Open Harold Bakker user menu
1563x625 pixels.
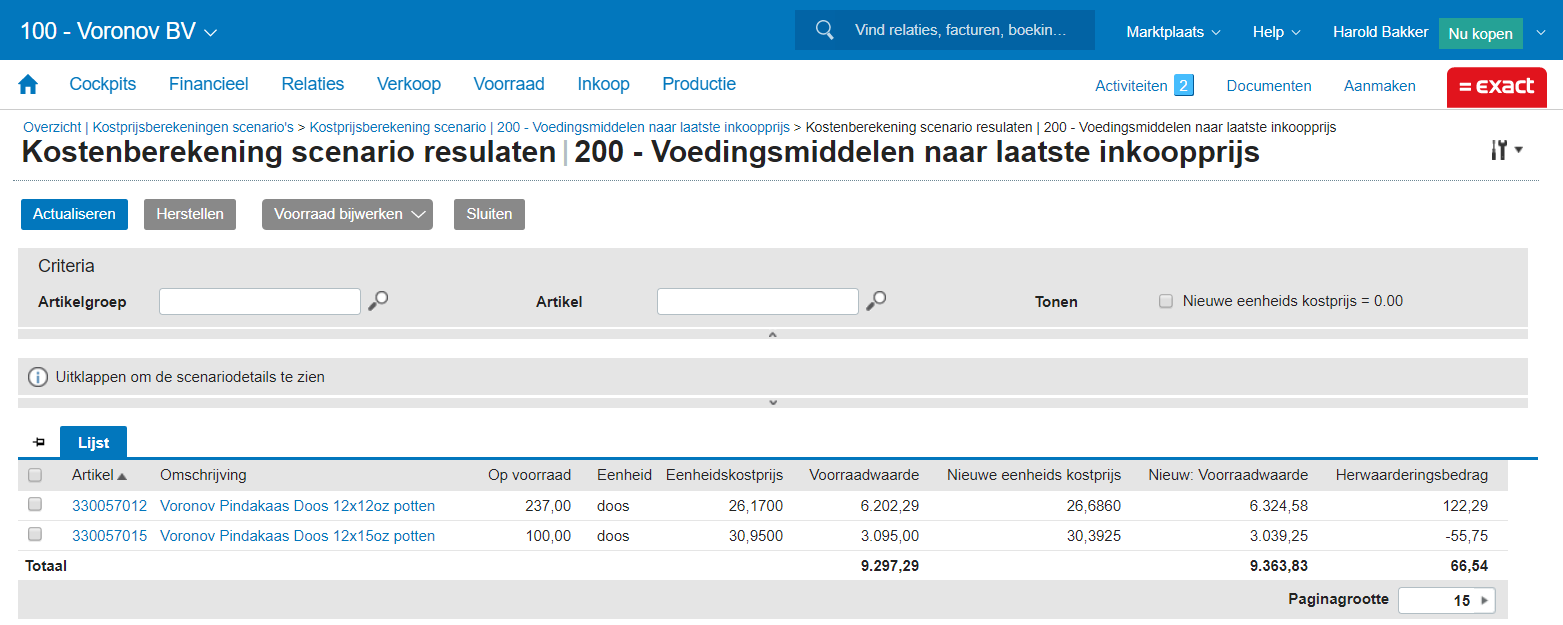[x=1380, y=32]
